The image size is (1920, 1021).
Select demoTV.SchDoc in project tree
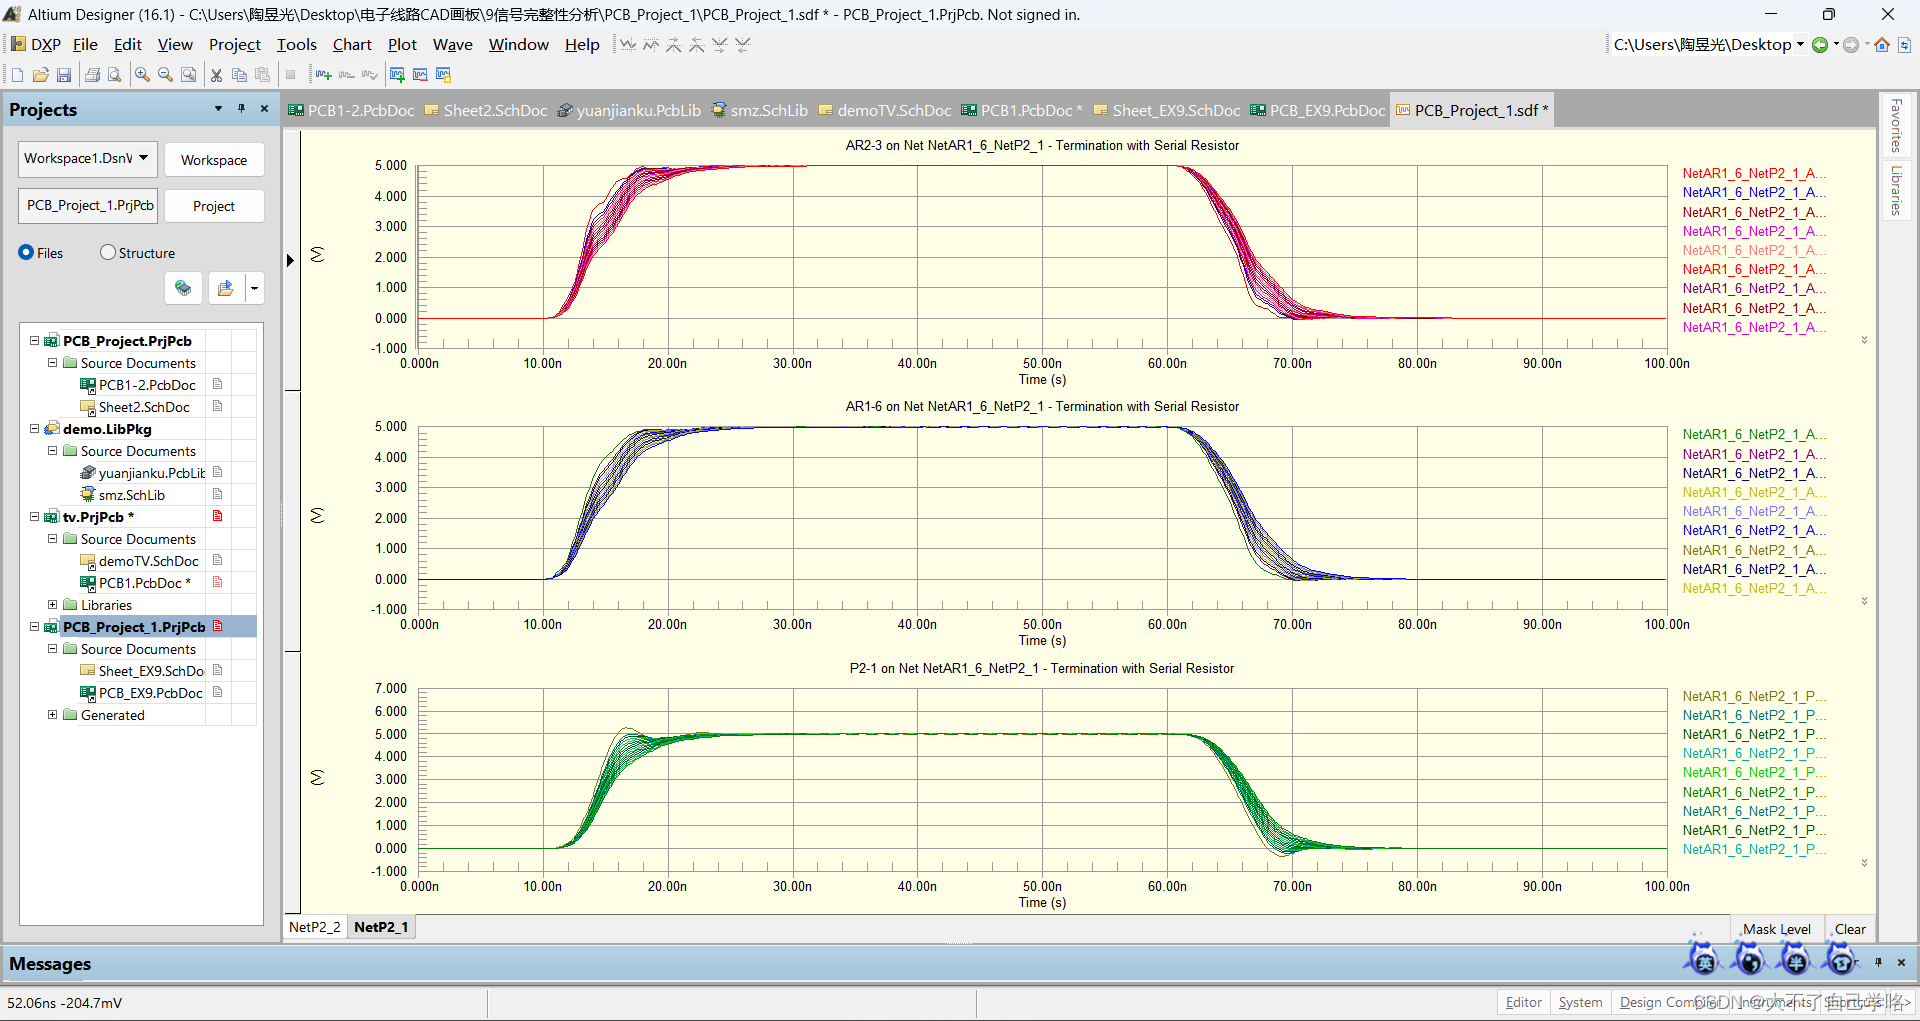(148, 561)
